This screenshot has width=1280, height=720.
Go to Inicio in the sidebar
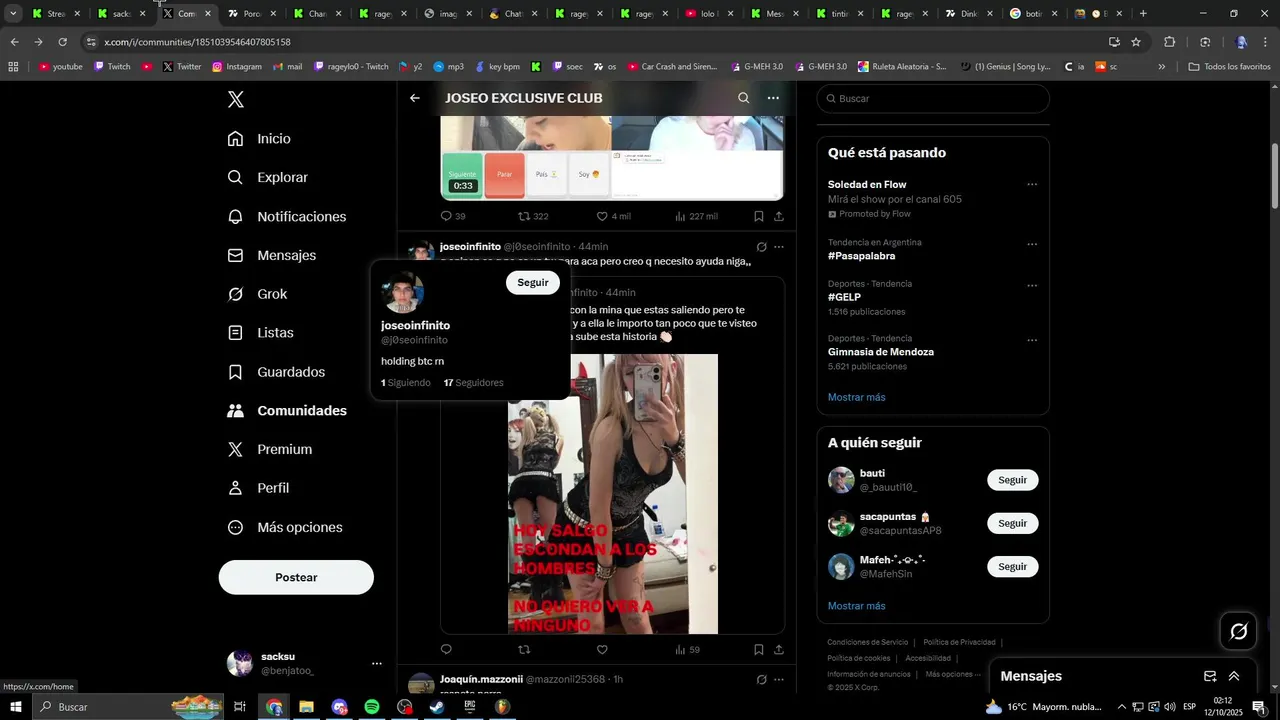click(259, 139)
